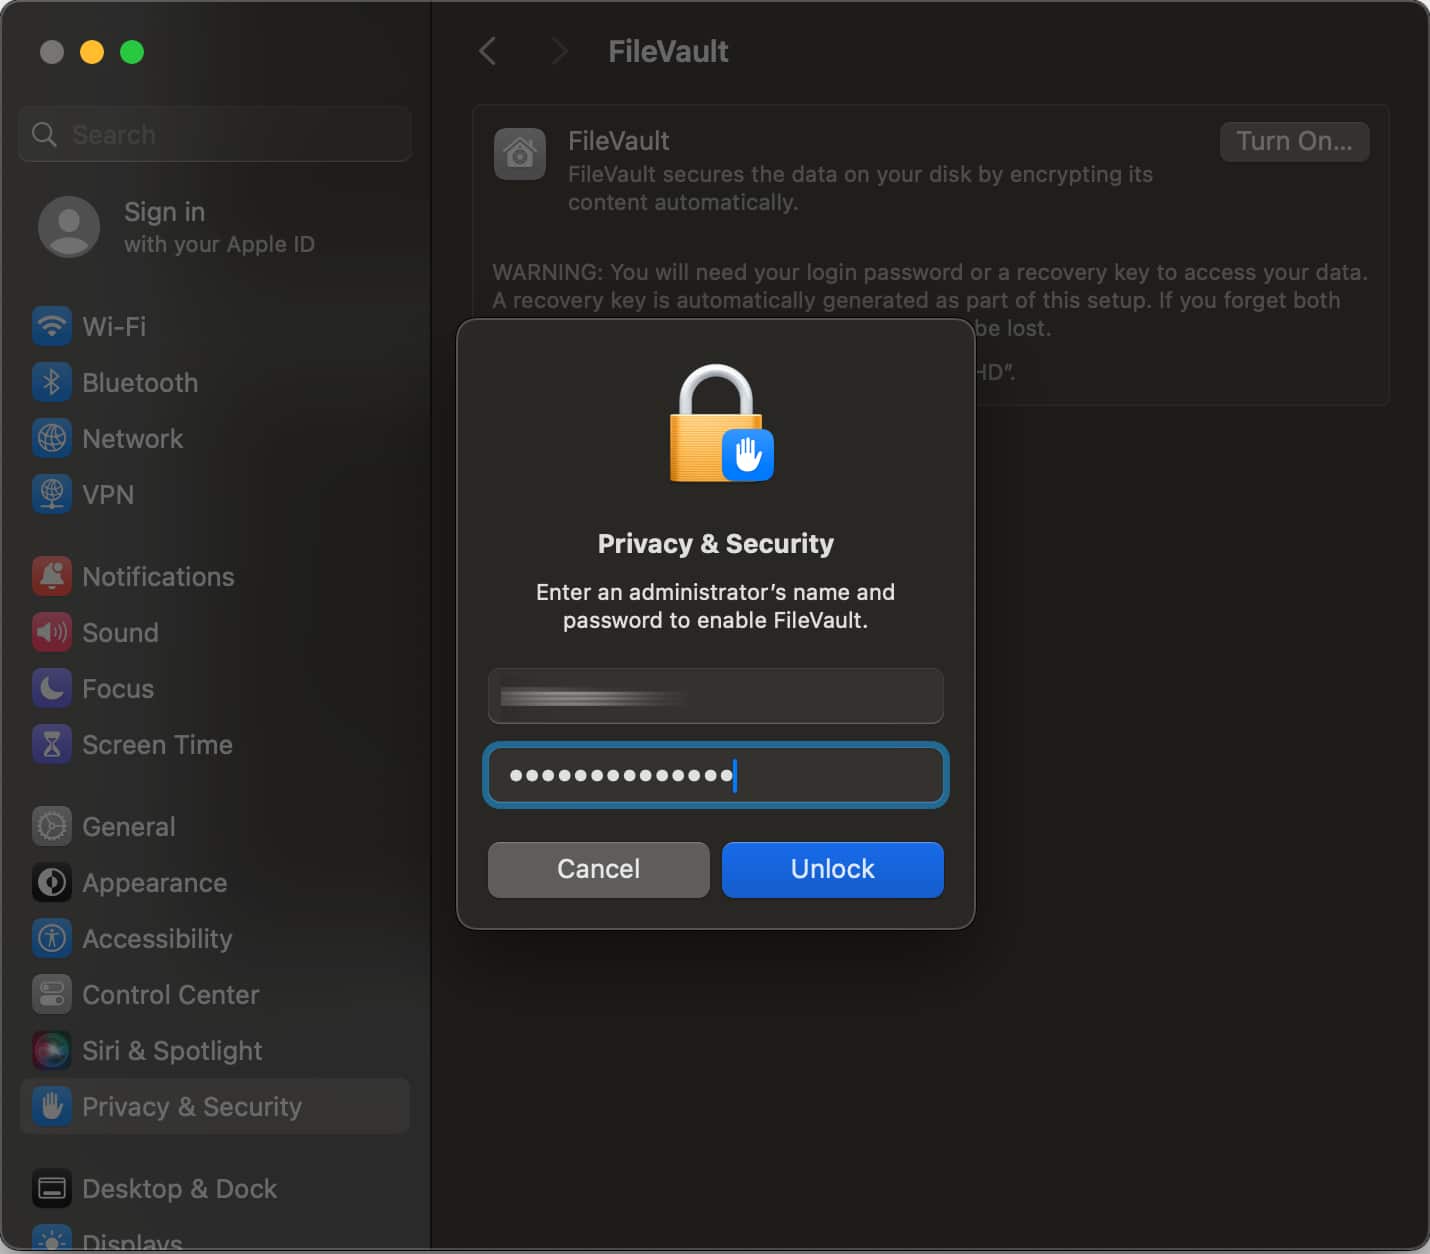The height and width of the screenshot is (1254, 1430).
Task: Click the password field
Action: pyautogui.click(x=716, y=775)
